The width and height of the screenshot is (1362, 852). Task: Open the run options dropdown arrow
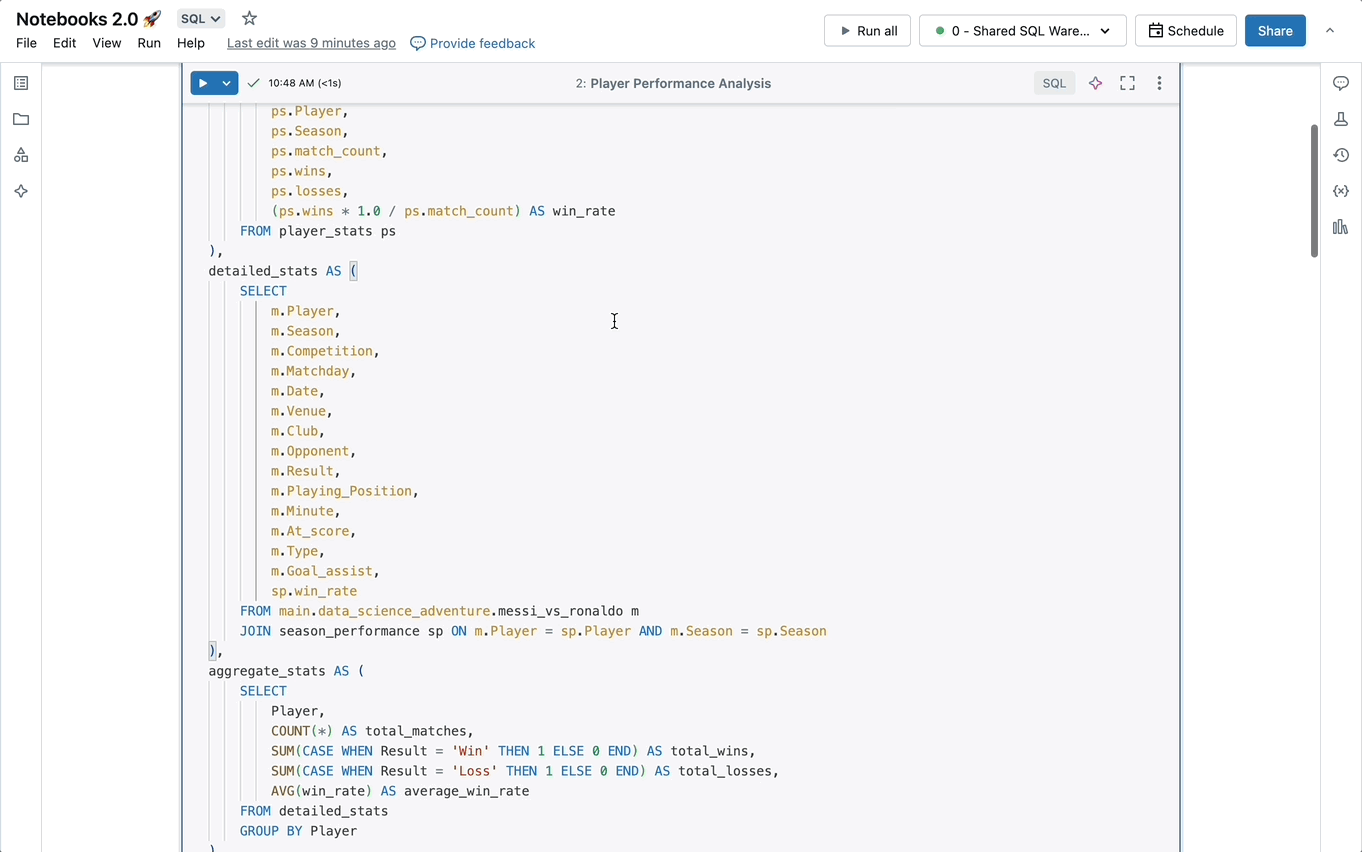click(227, 83)
